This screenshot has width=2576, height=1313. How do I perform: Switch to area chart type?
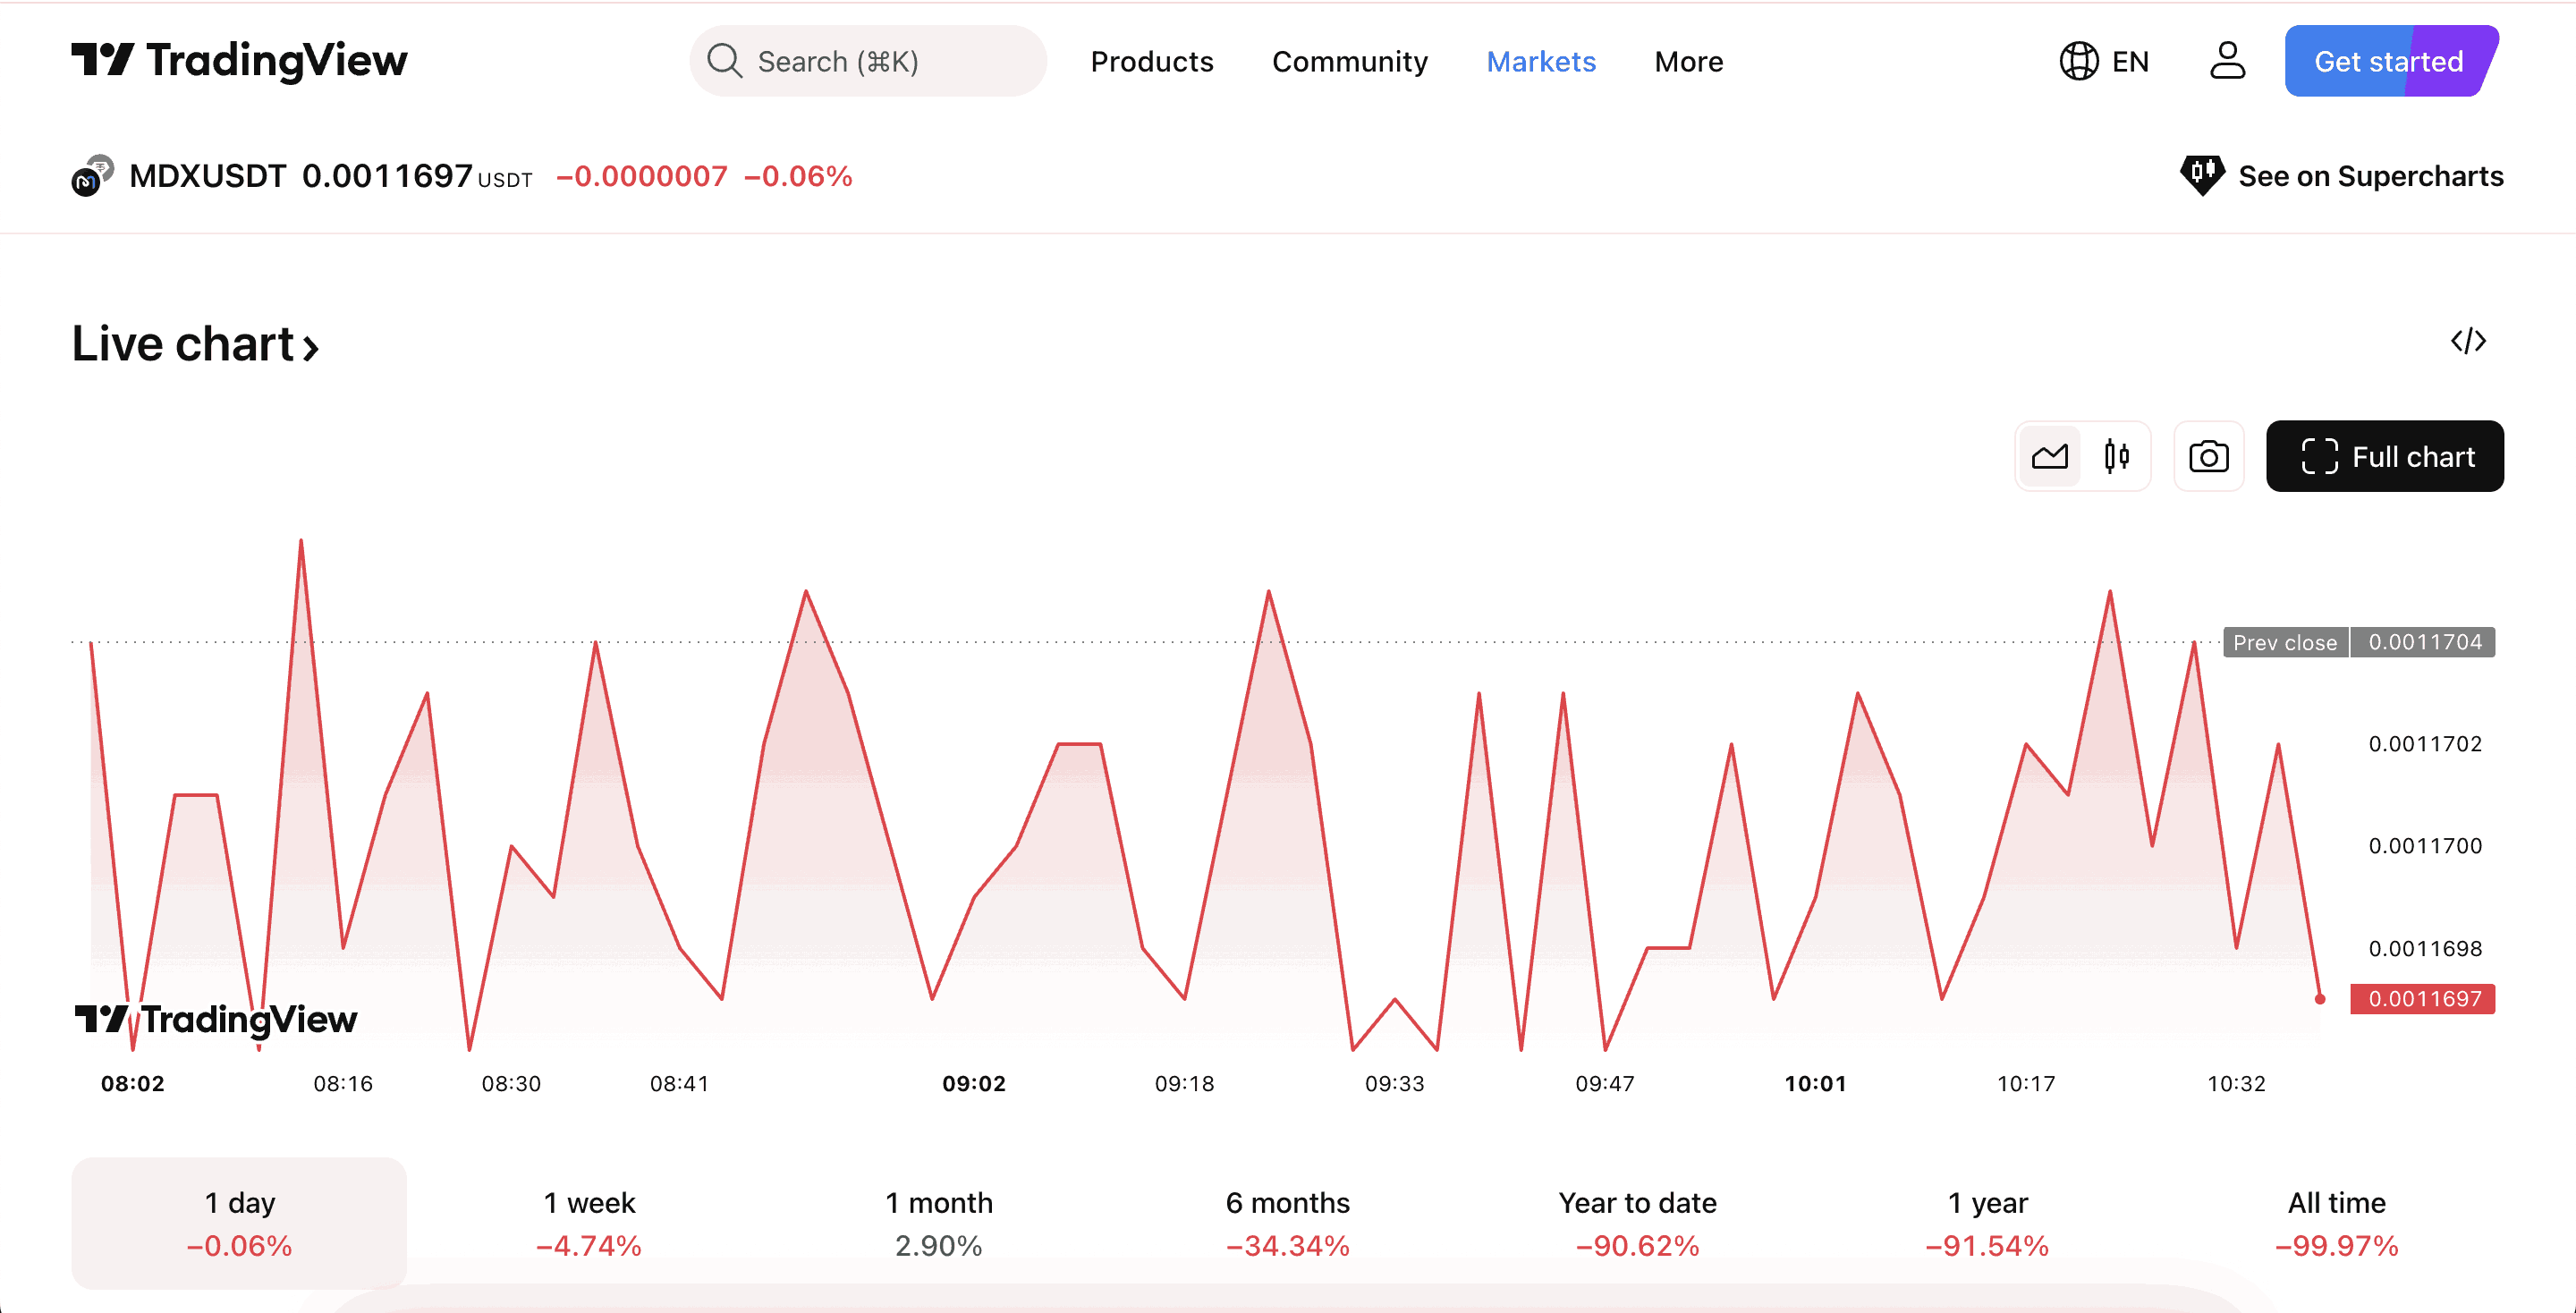click(x=2049, y=457)
